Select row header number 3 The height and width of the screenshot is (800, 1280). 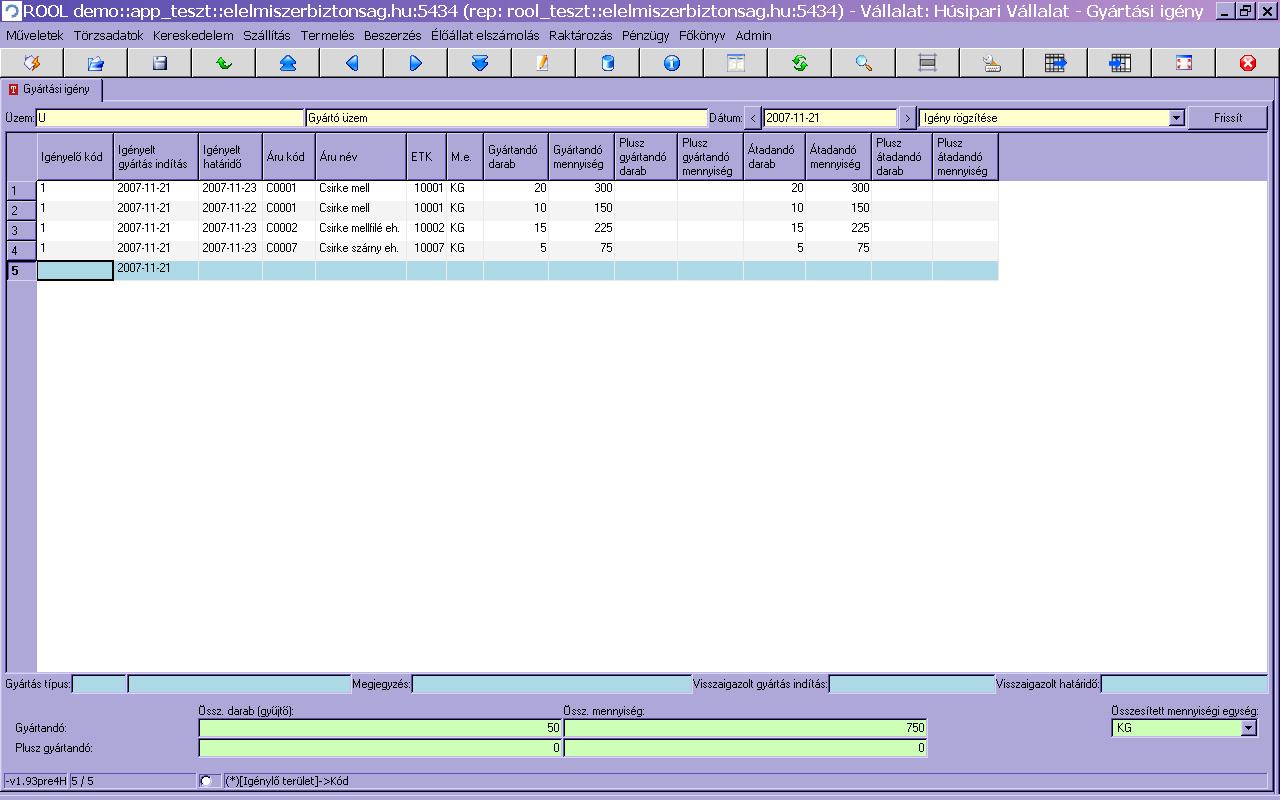tap(21, 230)
